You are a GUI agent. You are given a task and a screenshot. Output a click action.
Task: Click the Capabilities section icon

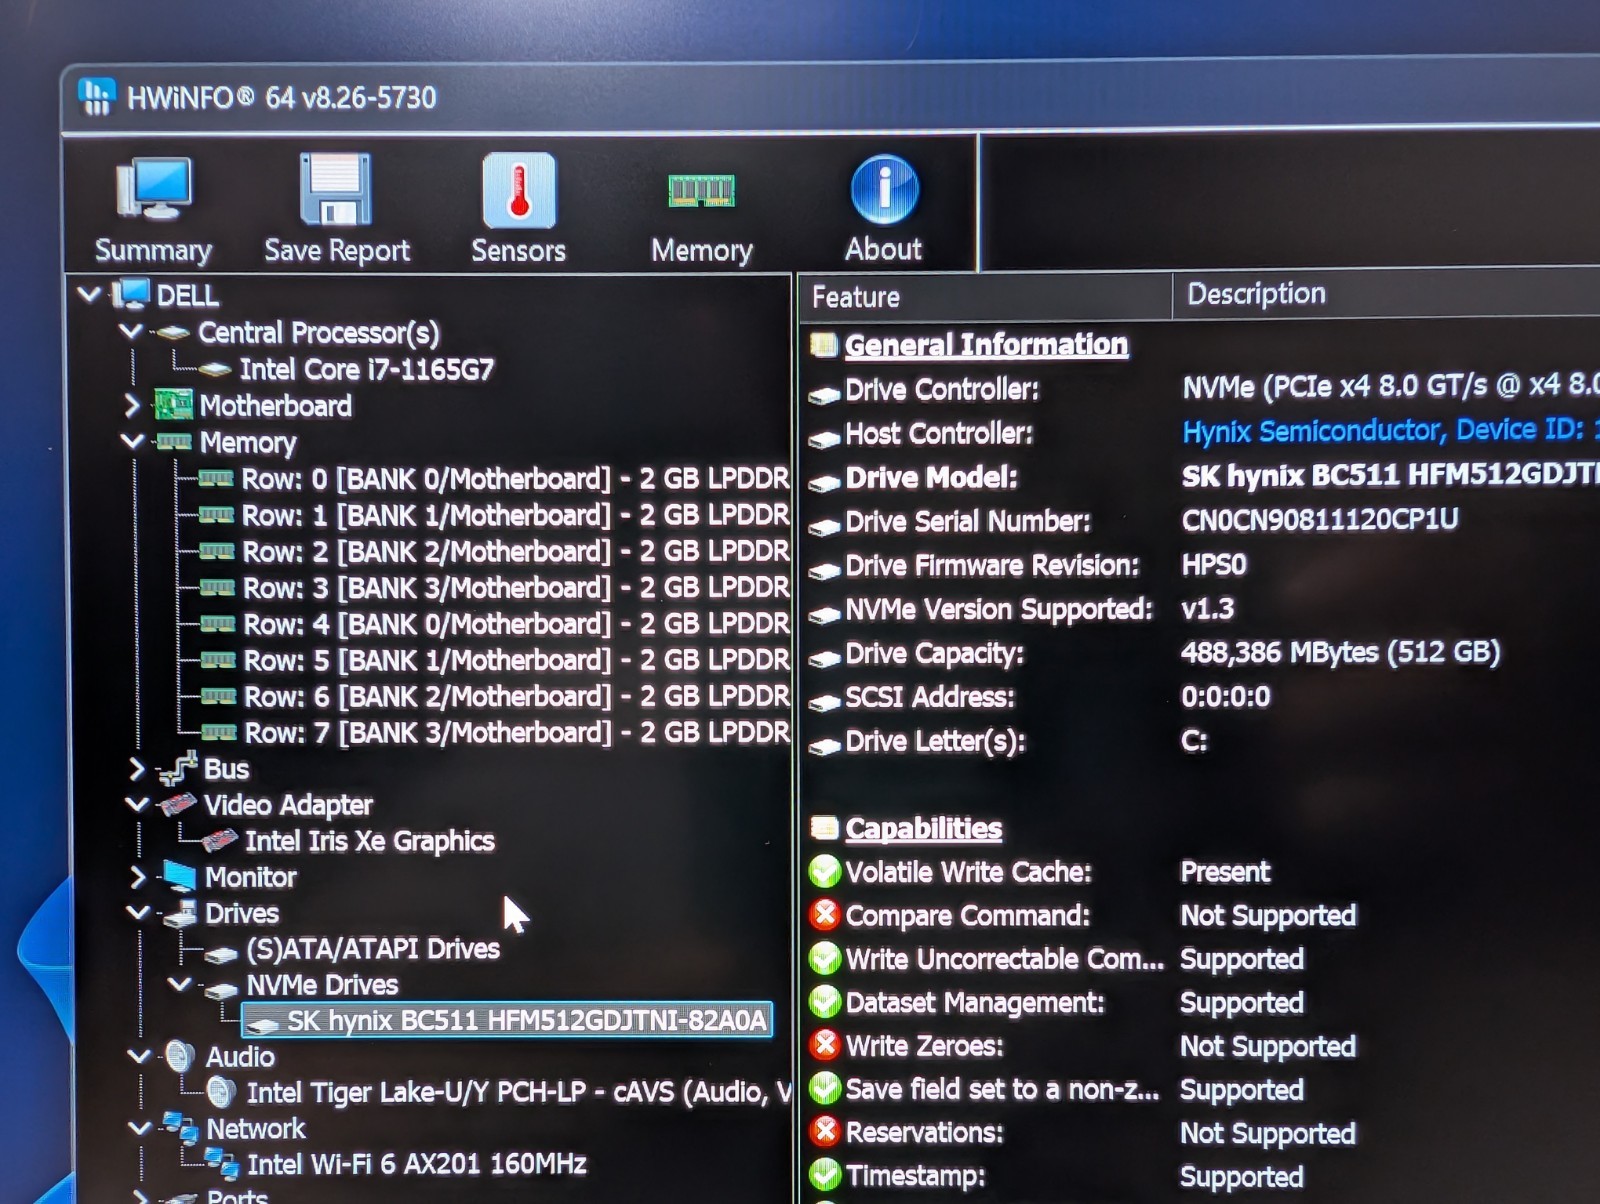[824, 828]
